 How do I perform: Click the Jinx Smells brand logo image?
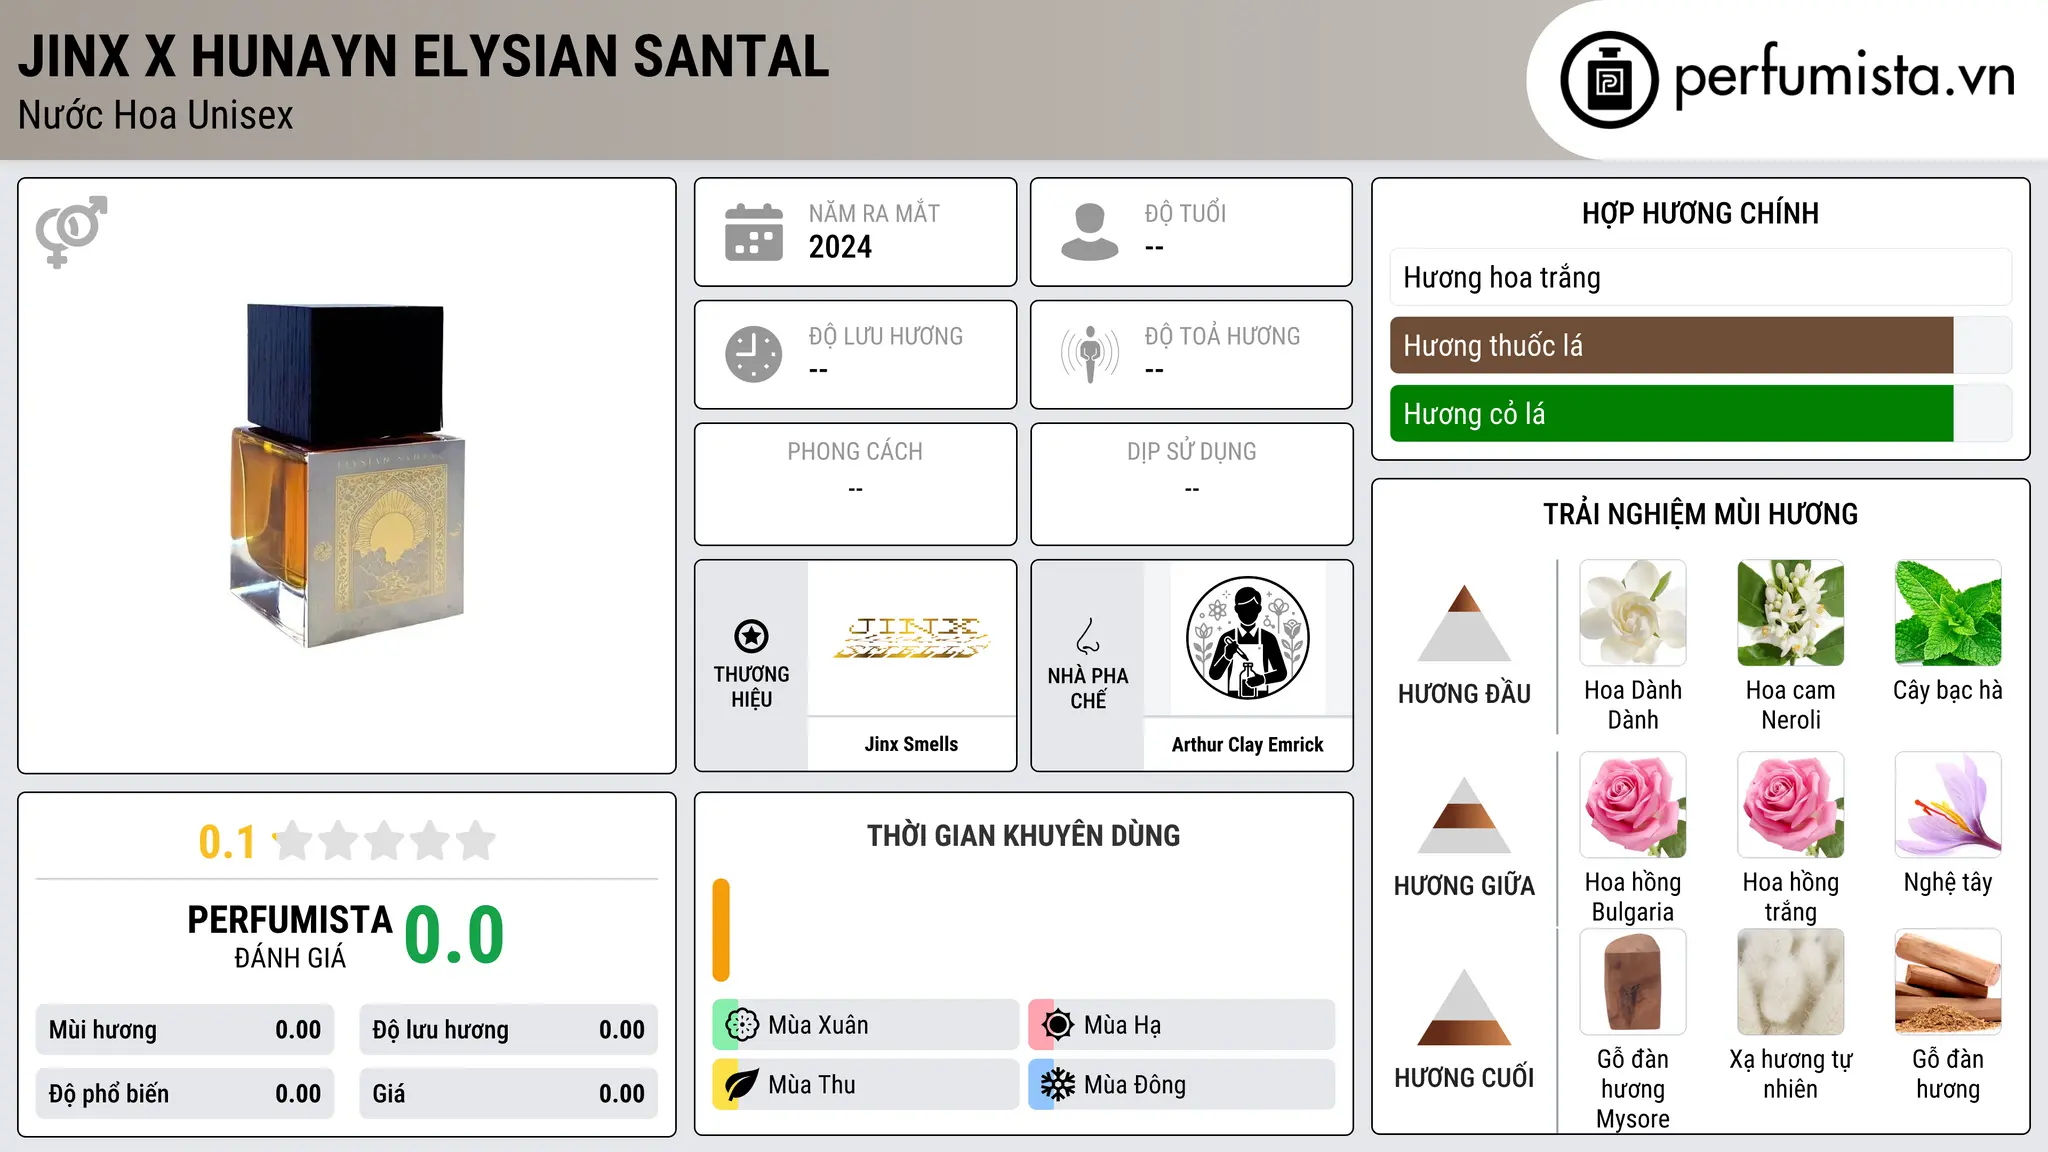911,638
